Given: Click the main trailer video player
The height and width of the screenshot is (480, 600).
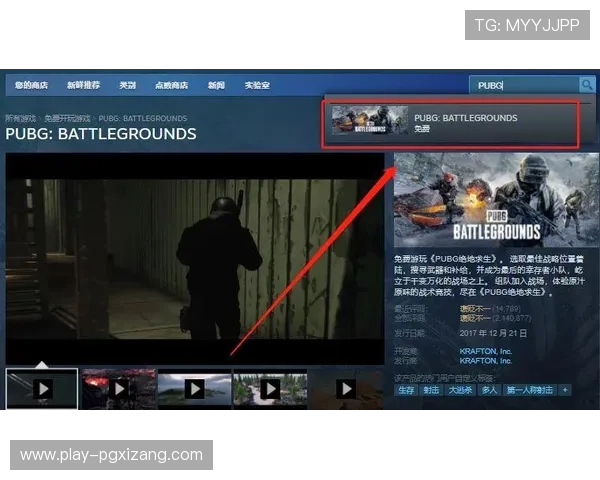Looking at the screenshot, I should point(195,259).
